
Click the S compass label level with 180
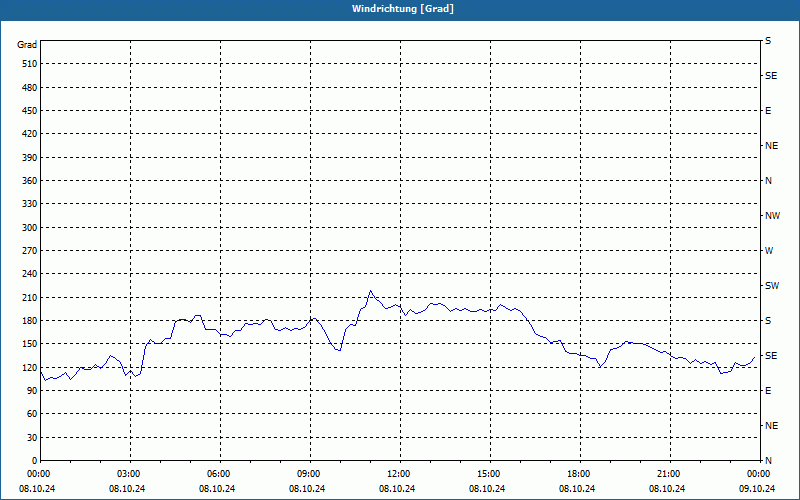(x=768, y=321)
